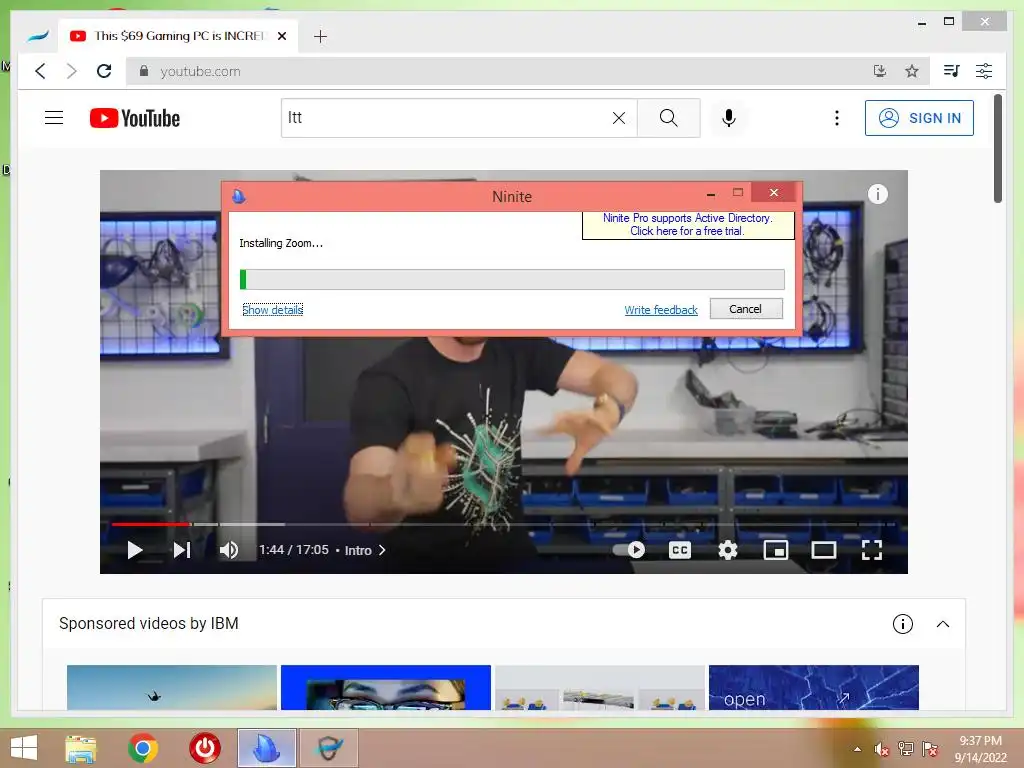The image size is (1024, 768).
Task: Launch Chrome from the taskbar
Action: pyautogui.click(x=142, y=748)
